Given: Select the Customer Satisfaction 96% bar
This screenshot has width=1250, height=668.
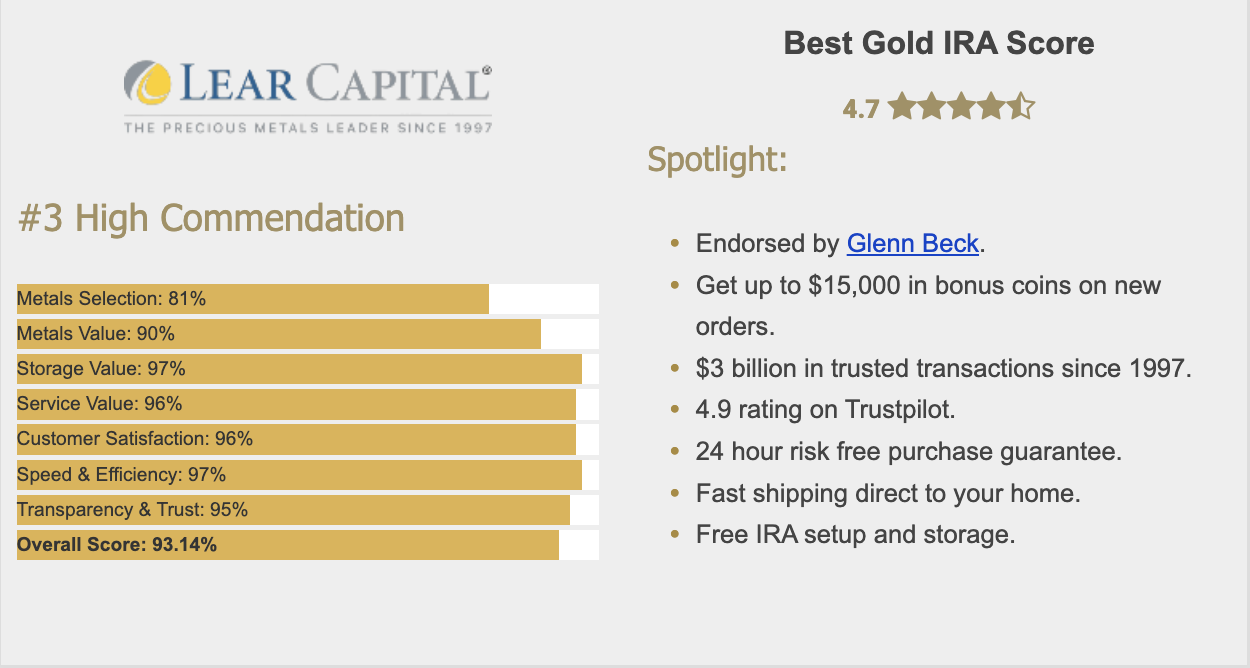Looking at the screenshot, I should (x=308, y=439).
